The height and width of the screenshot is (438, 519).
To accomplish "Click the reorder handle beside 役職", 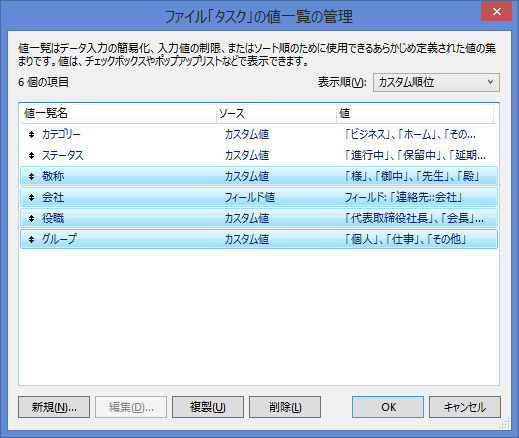I will click(x=31, y=218).
